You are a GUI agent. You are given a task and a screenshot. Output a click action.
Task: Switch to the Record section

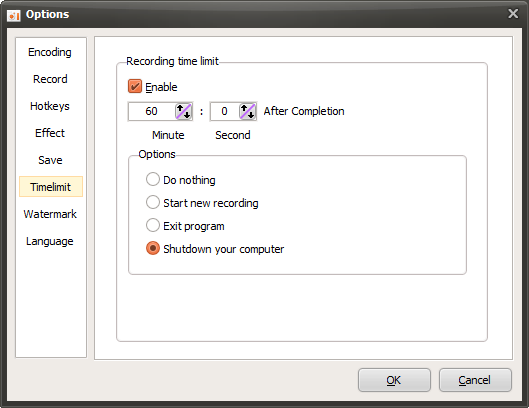tap(50, 79)
